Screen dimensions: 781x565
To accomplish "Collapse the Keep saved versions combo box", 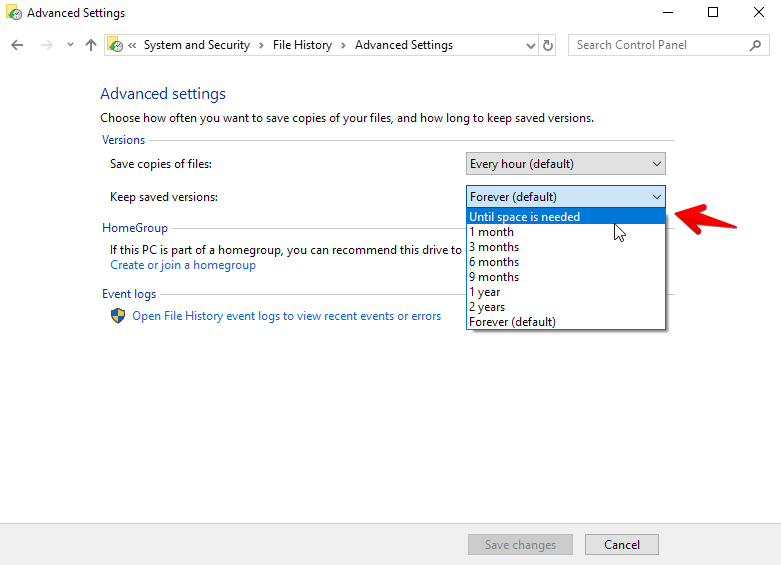I will click(x=565, y=197).
